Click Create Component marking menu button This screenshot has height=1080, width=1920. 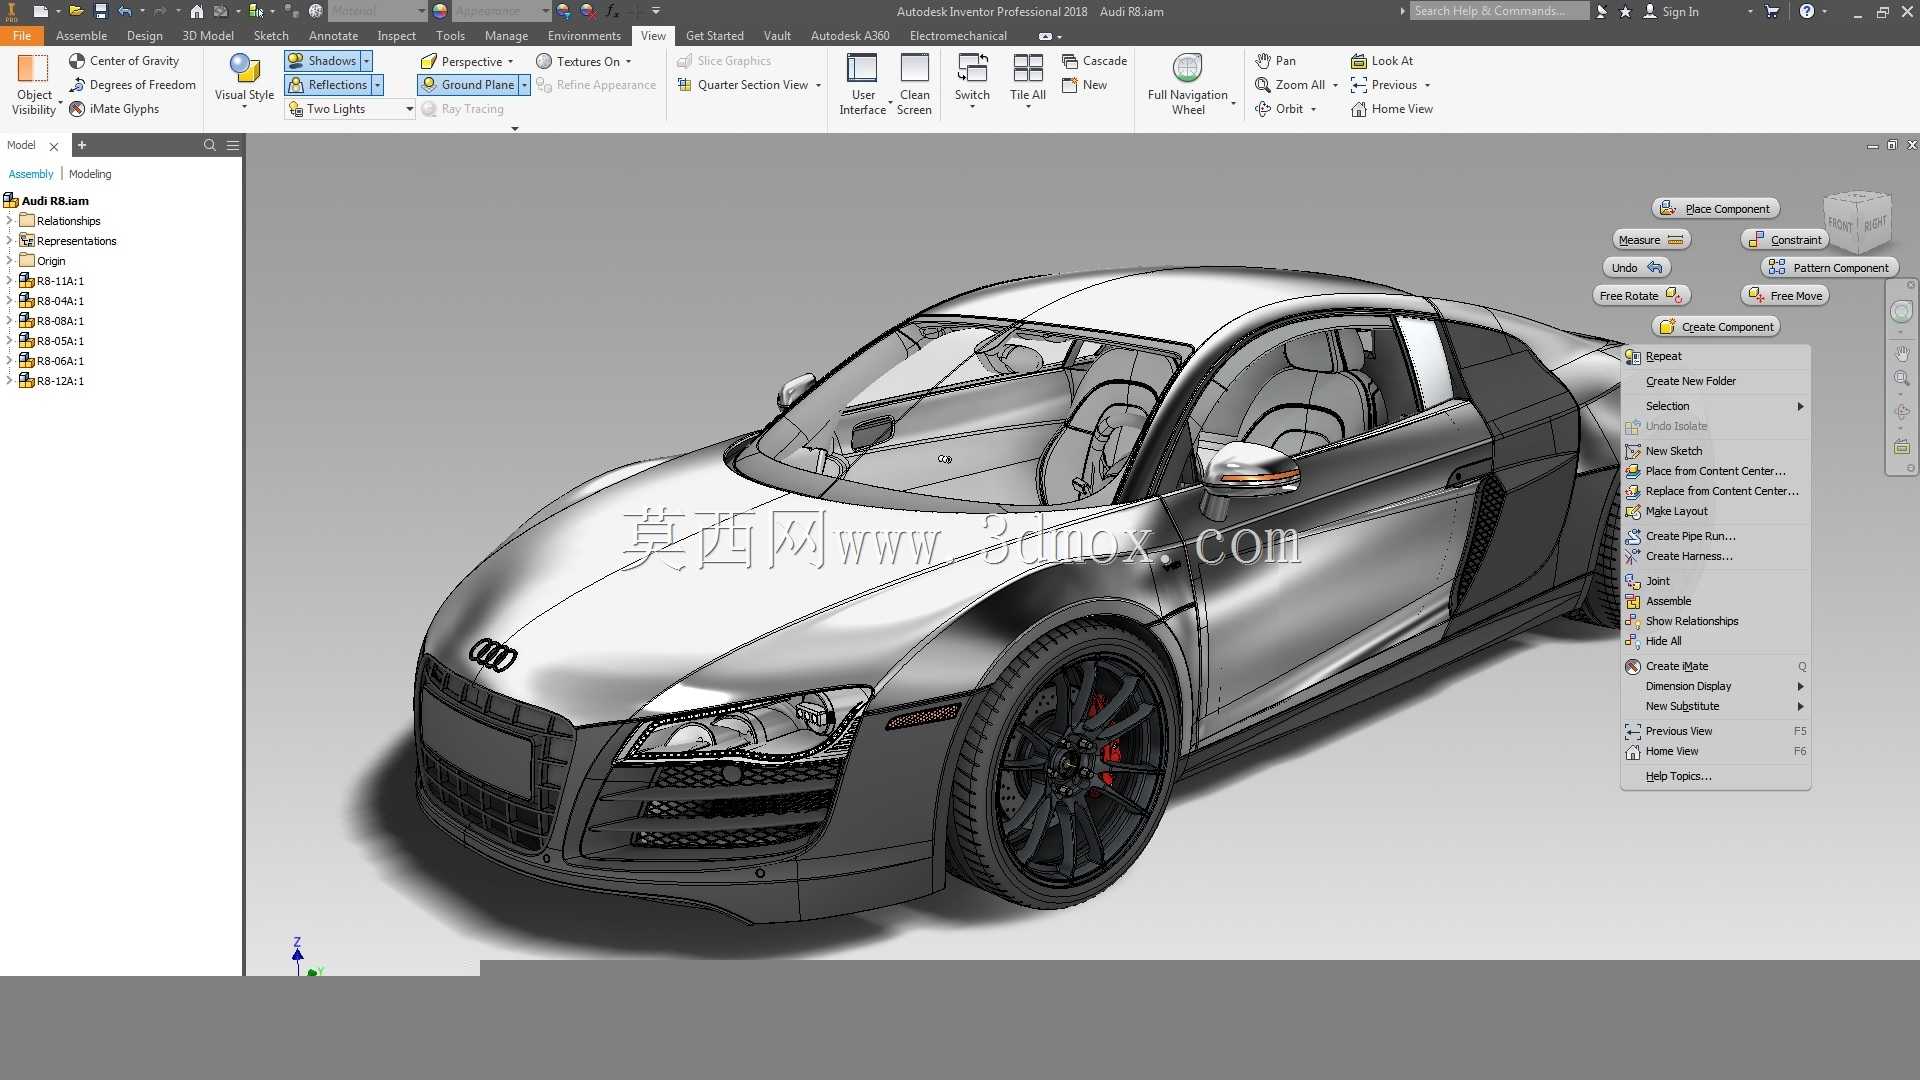[1716, 327]
